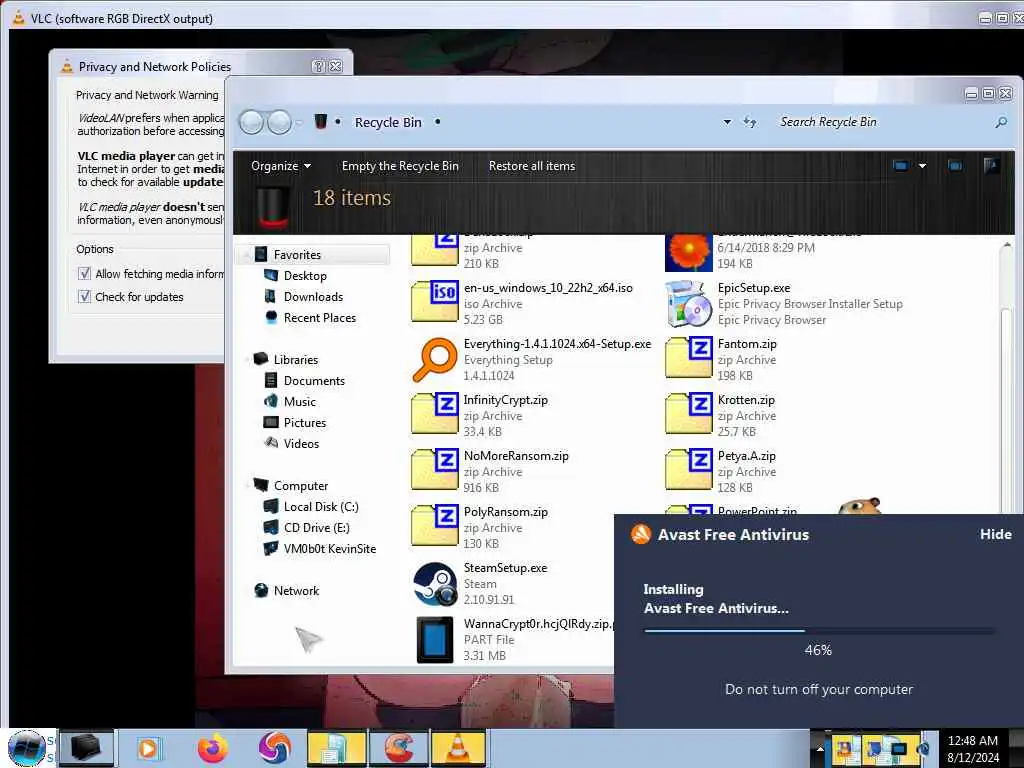The width and height of the screenshot is (1024, 768).
Task: Select Computer in navigation pane
Action: [300, 485]
